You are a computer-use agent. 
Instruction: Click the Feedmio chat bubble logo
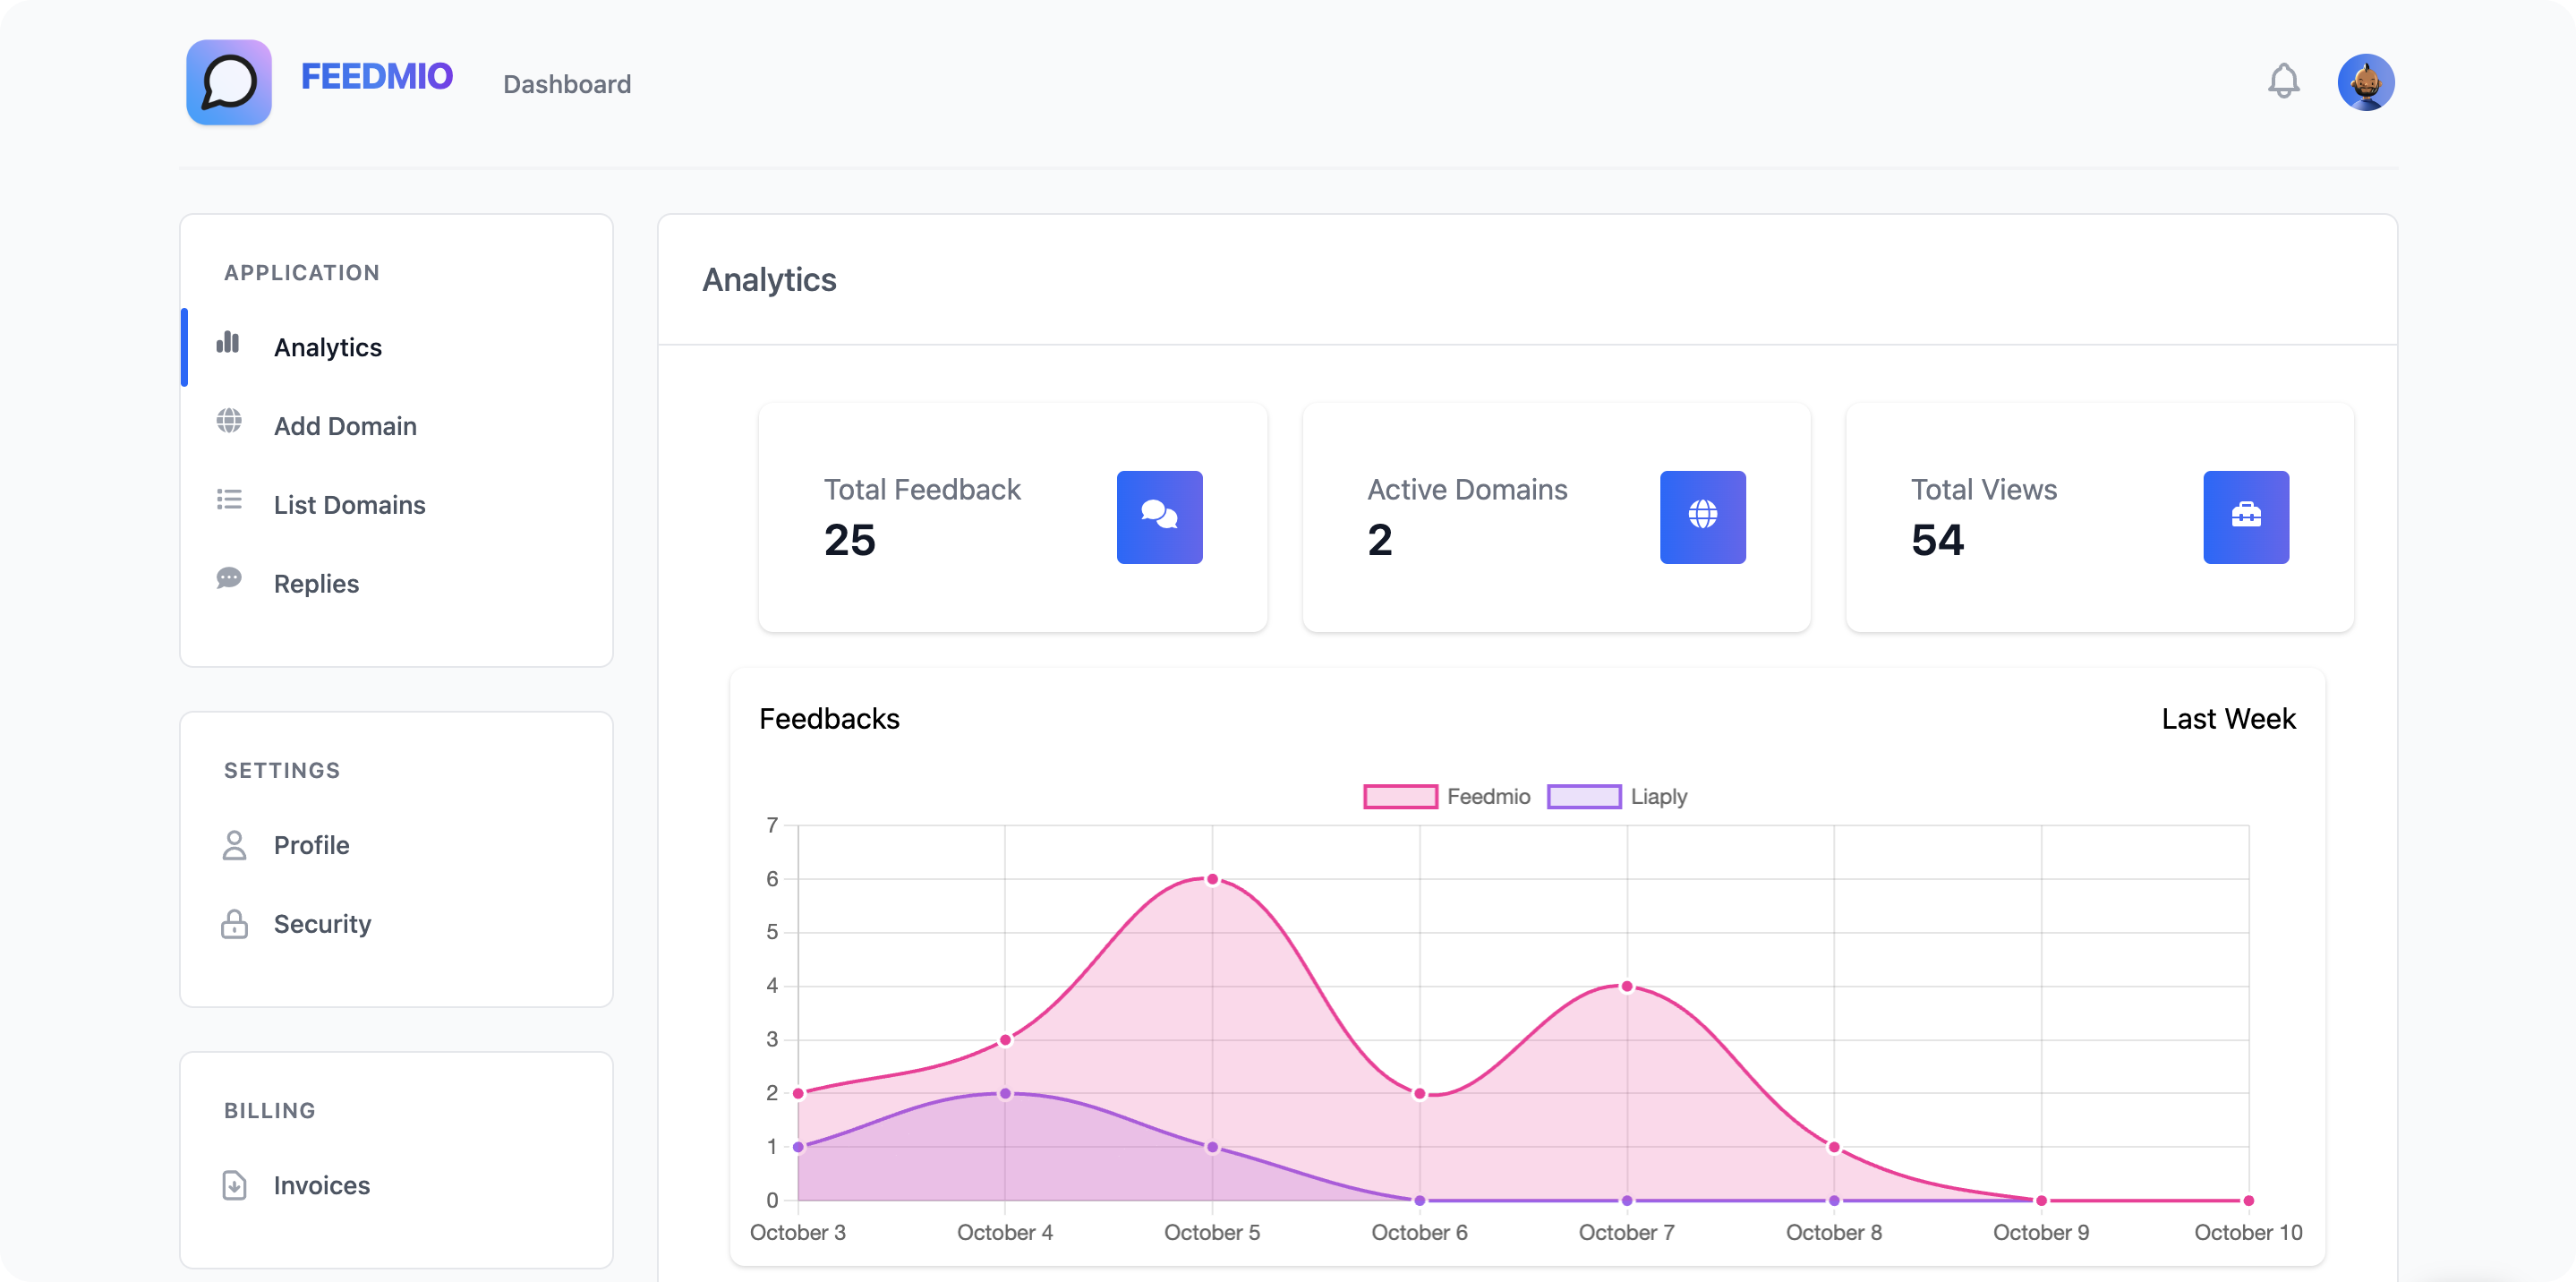pyautogui.click(x=228, y=83)
